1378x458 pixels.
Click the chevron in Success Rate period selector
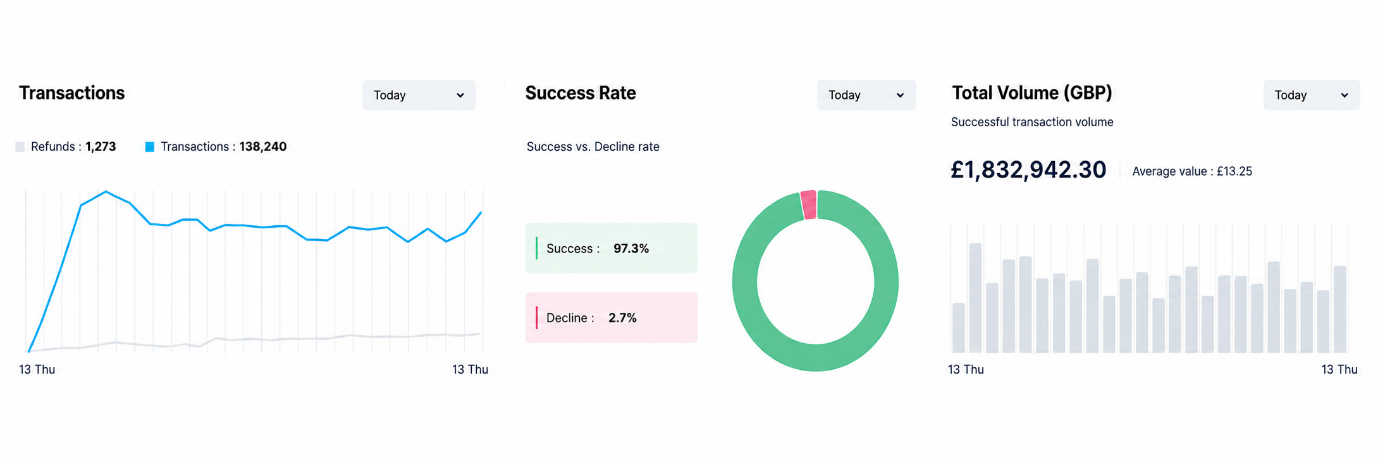pyautogui.click(x=900, y=95)
